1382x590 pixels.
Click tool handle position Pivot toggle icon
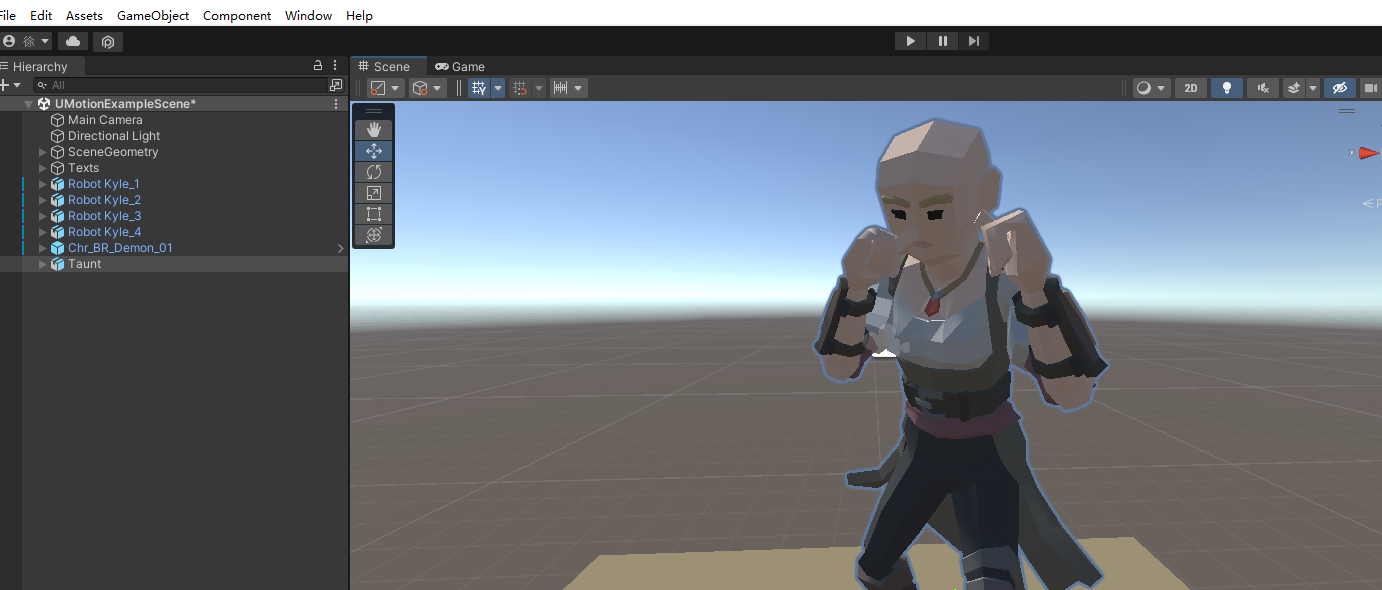click(378, 88)
